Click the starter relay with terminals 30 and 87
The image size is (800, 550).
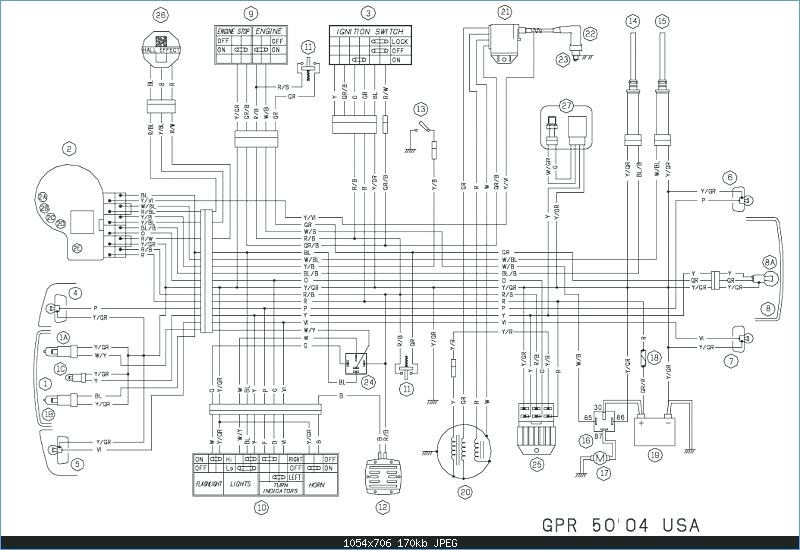pyautogui.click(x=605, y=420)
